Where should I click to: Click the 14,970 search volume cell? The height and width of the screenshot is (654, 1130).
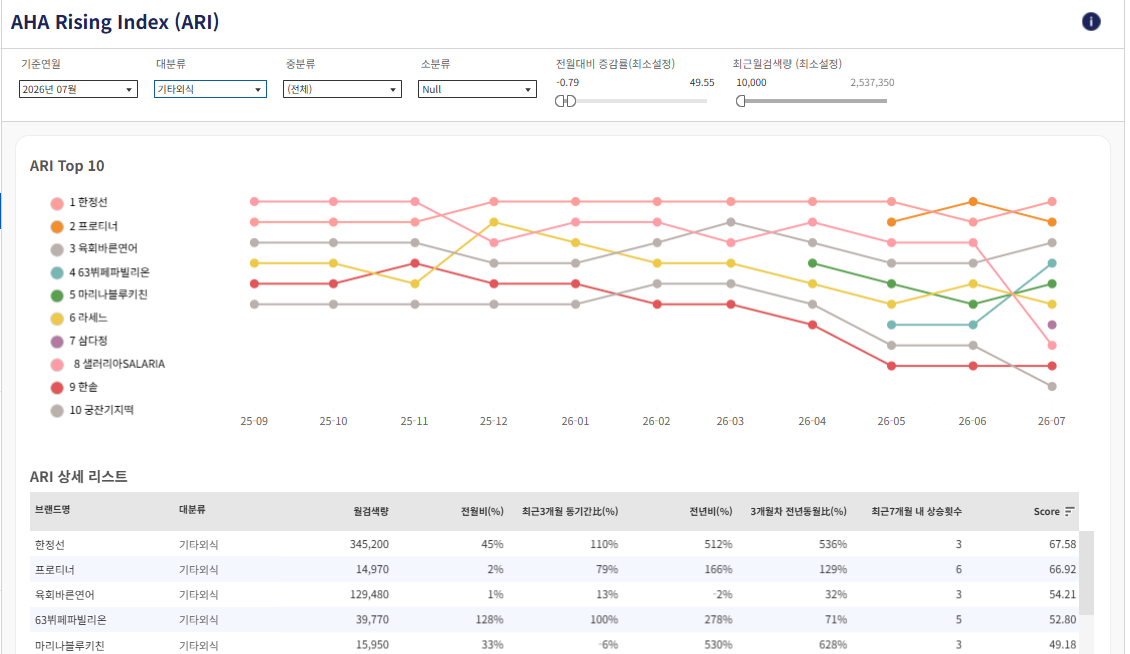tap(372, 570)
